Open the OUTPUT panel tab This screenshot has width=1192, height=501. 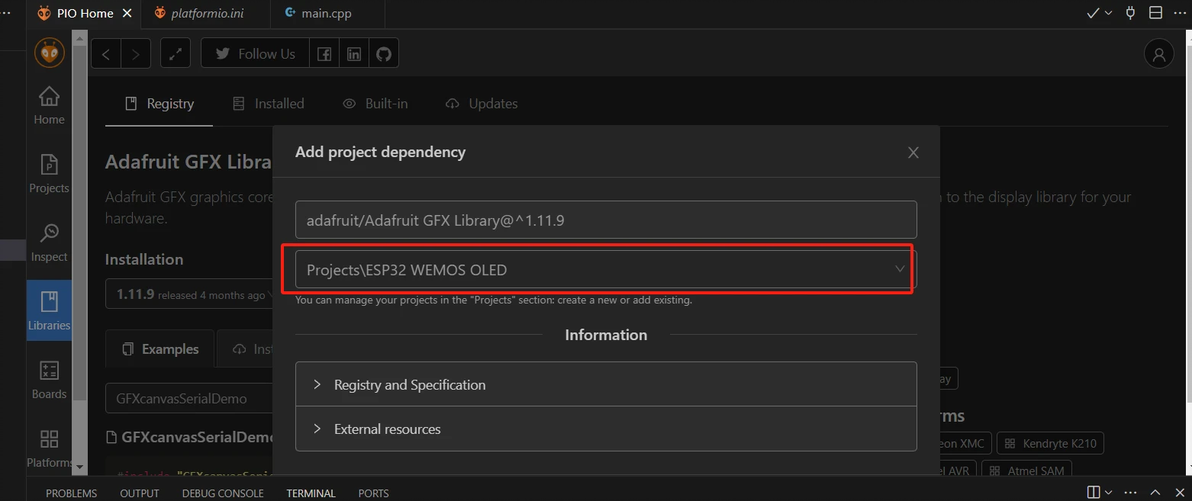[x=140, y=493]
